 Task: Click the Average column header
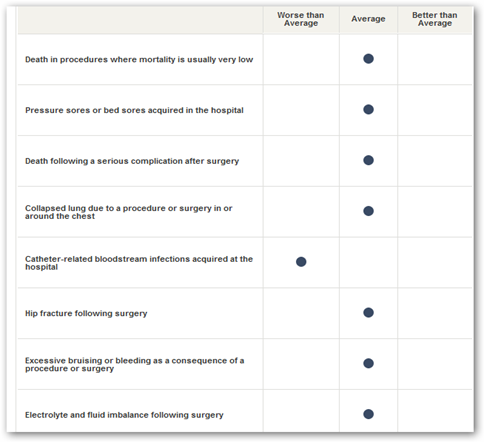point(368,19)
